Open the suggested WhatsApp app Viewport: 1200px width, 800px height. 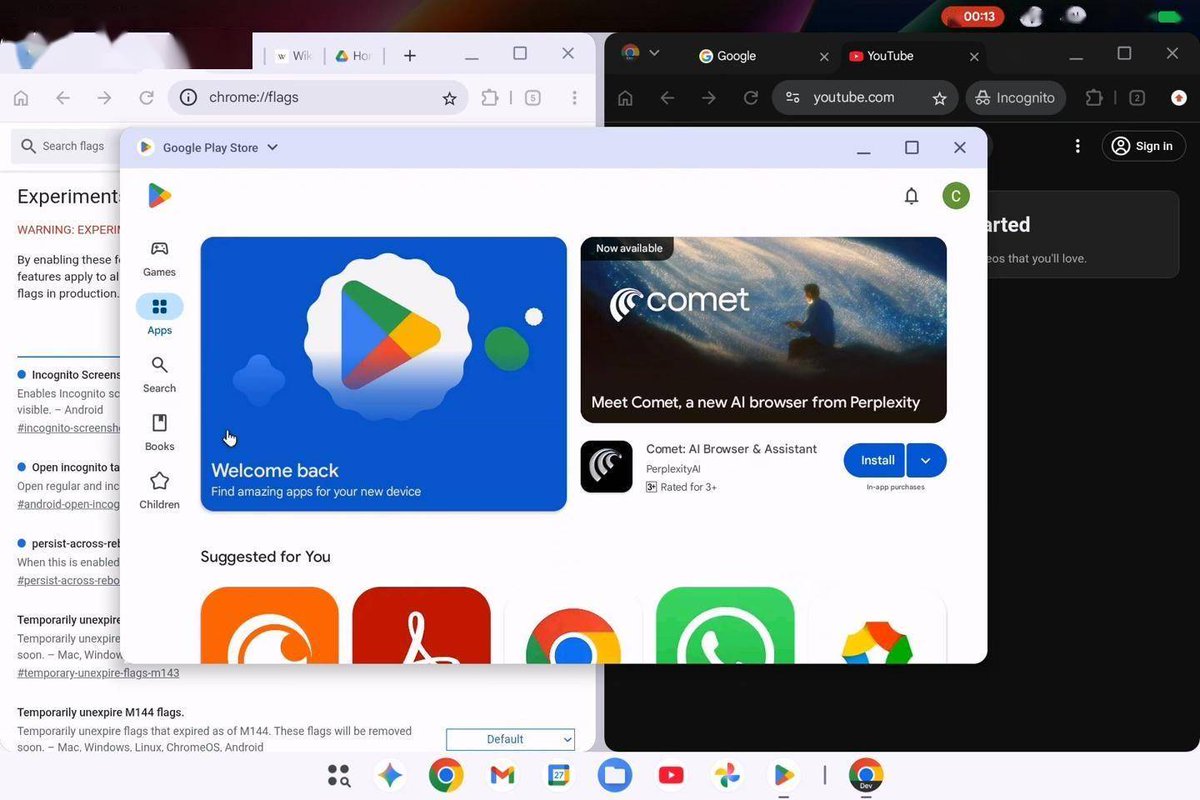[725, 625]
